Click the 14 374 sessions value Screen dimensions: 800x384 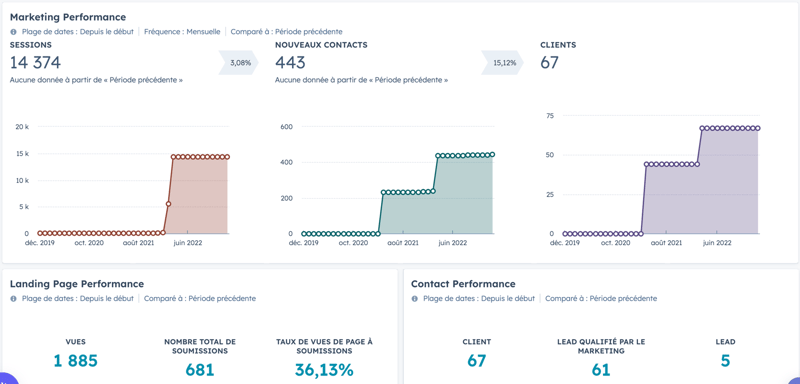pos(35,63)
